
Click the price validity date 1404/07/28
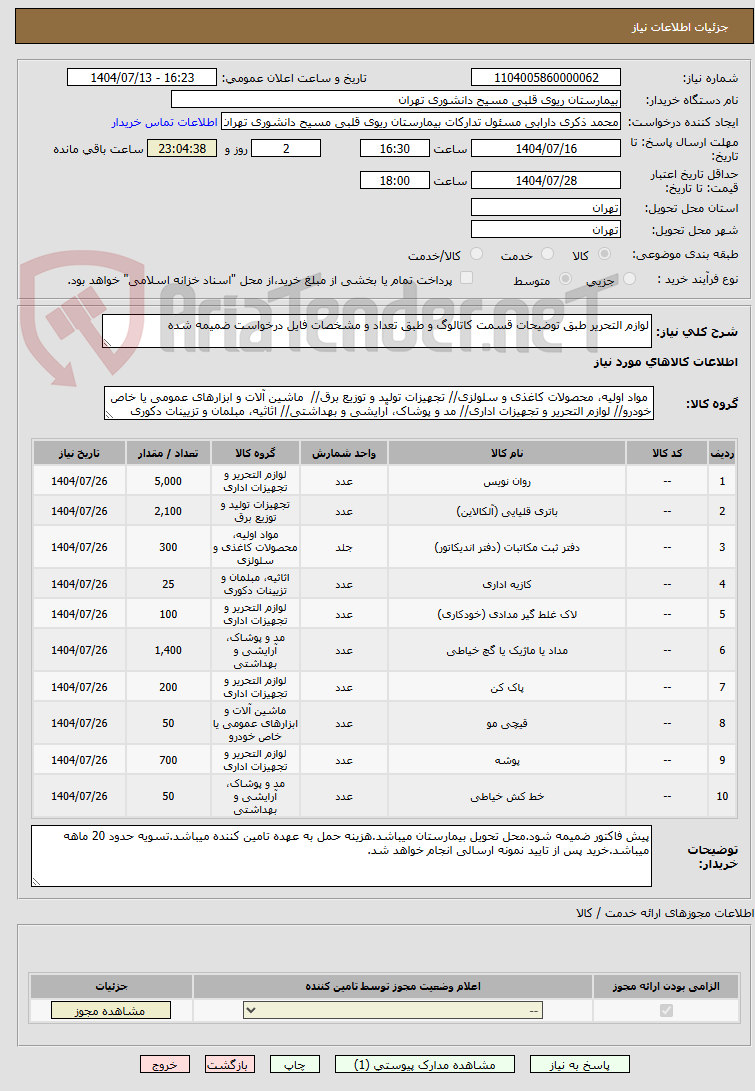tap(546, 180)
